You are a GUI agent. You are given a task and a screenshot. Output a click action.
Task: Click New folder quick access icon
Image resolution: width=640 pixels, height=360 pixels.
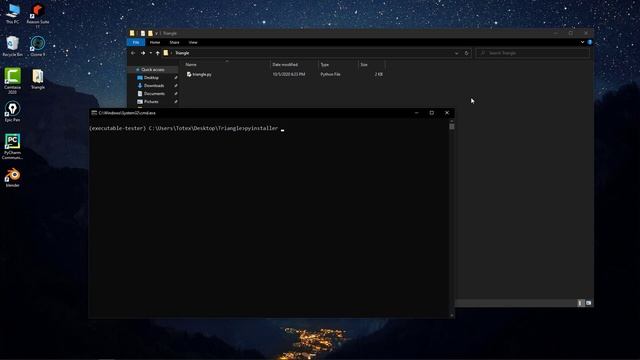pyautogui.click(x=150, y=33)
